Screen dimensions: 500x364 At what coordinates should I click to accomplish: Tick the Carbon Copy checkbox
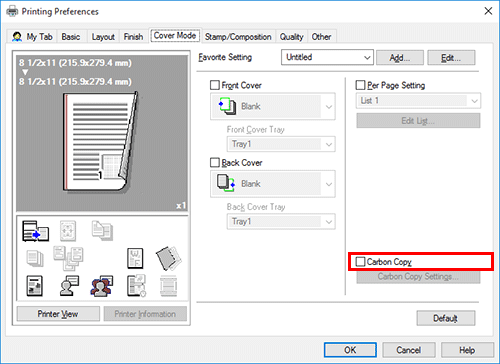[x=360, y=262]
